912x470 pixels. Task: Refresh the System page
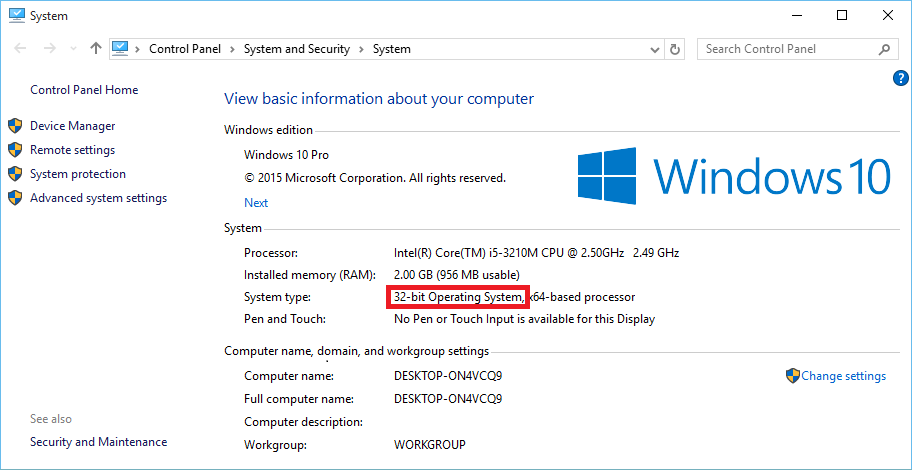point(675,49)
